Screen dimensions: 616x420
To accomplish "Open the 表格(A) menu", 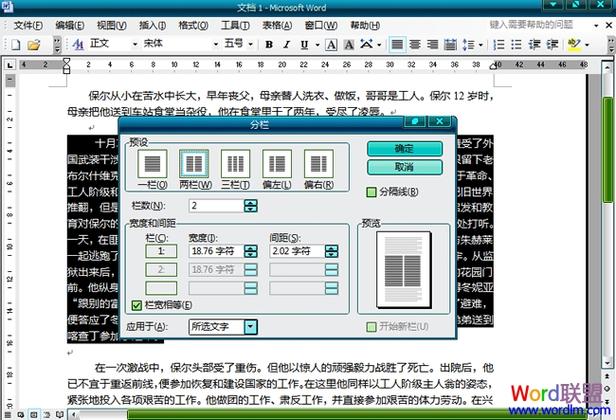I will [x=277, y=26].
